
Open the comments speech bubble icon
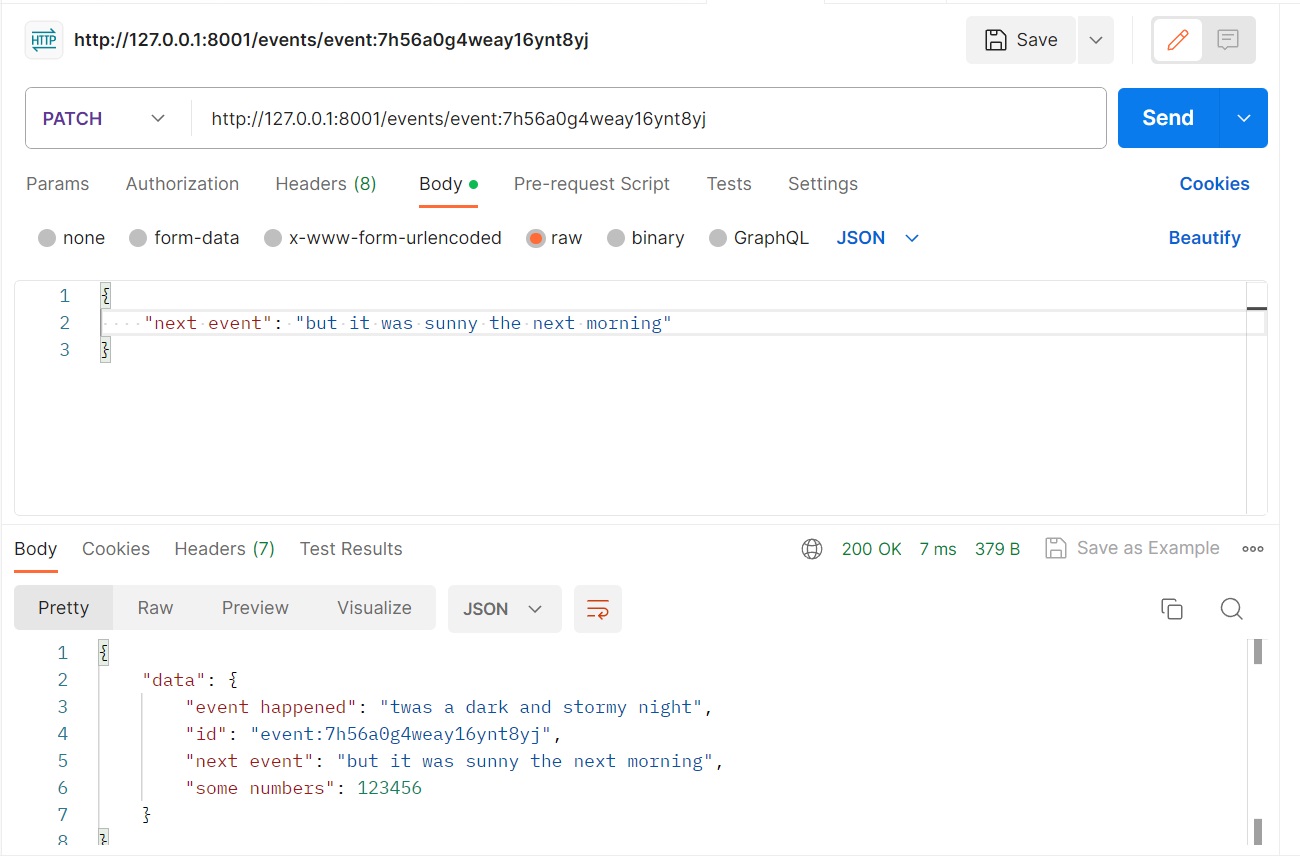1228,40
